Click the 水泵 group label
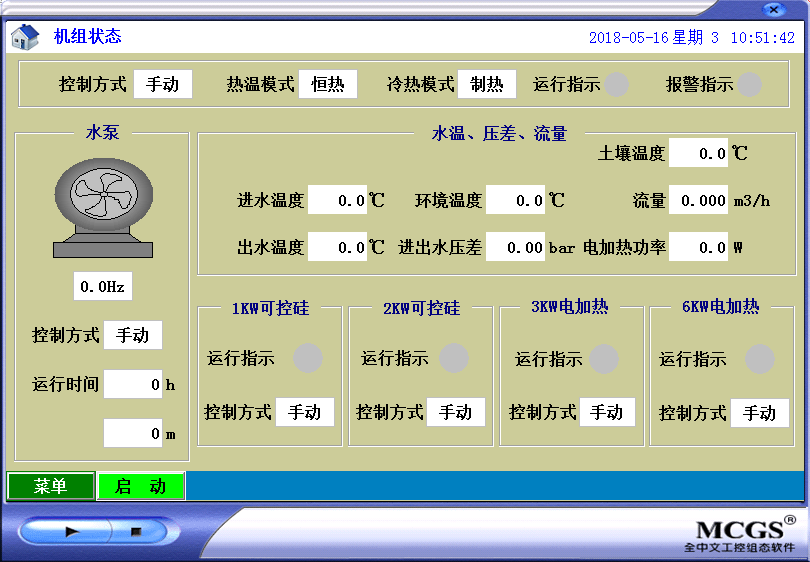 coord(103,132)
